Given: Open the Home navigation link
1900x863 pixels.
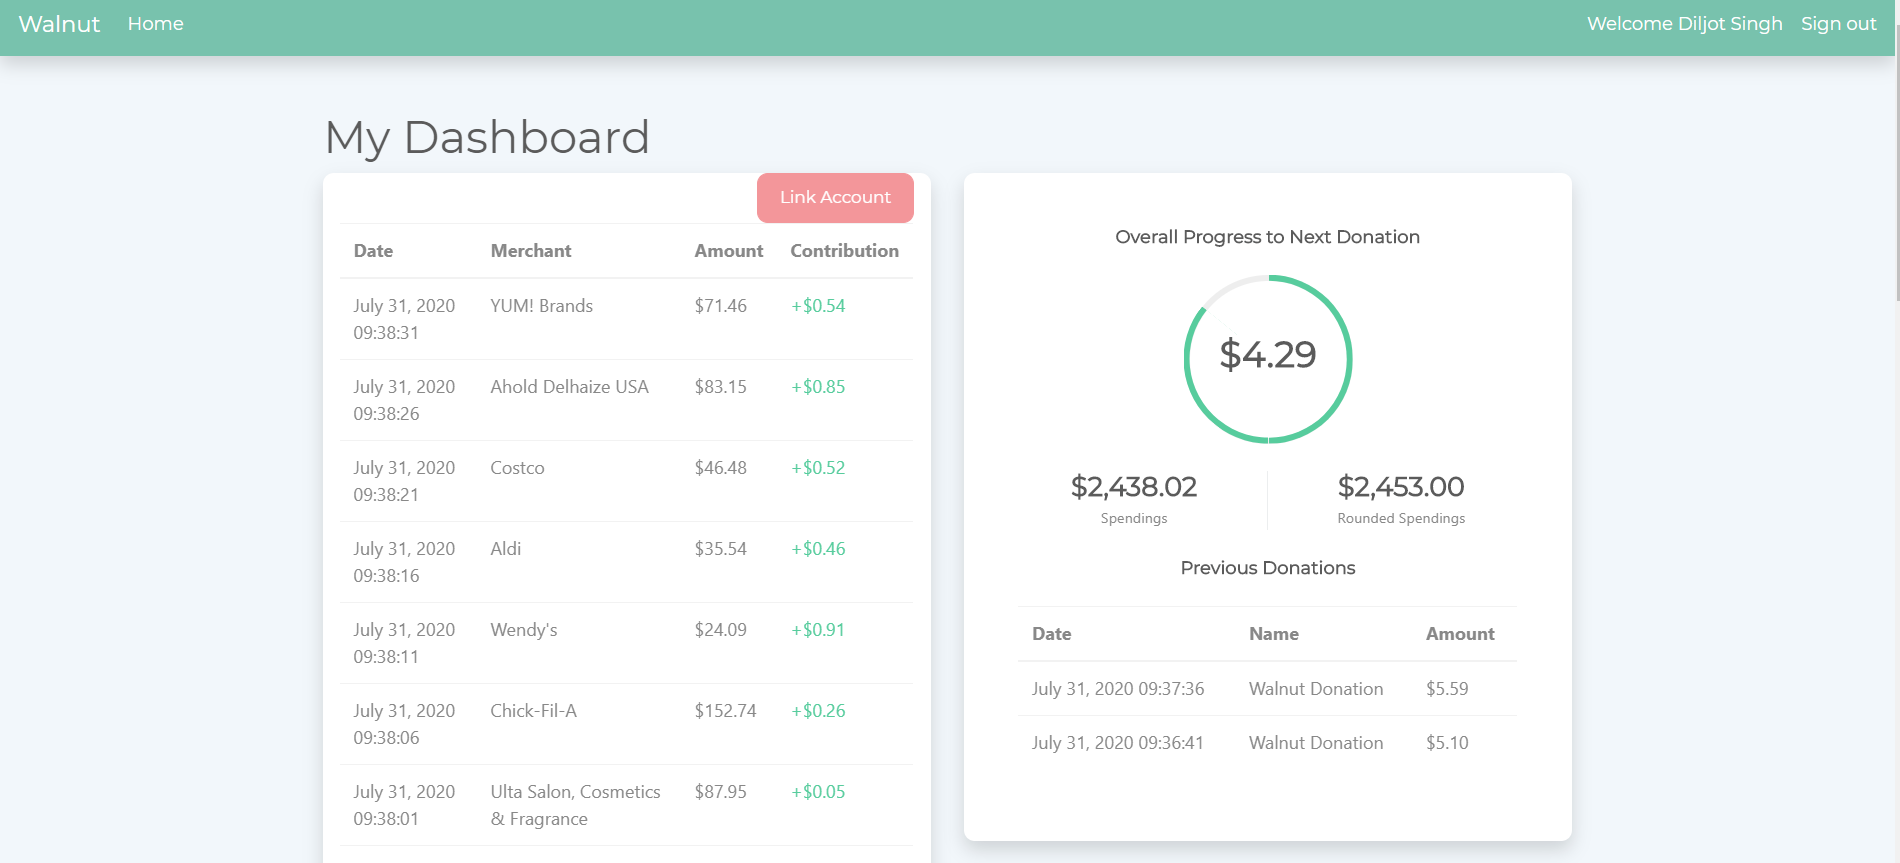Looking at the screenshot, I should point(155,24).
